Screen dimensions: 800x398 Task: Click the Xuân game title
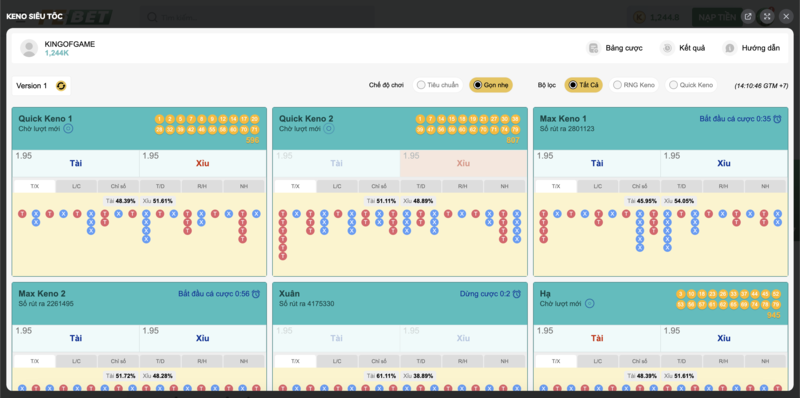point(289,293)
